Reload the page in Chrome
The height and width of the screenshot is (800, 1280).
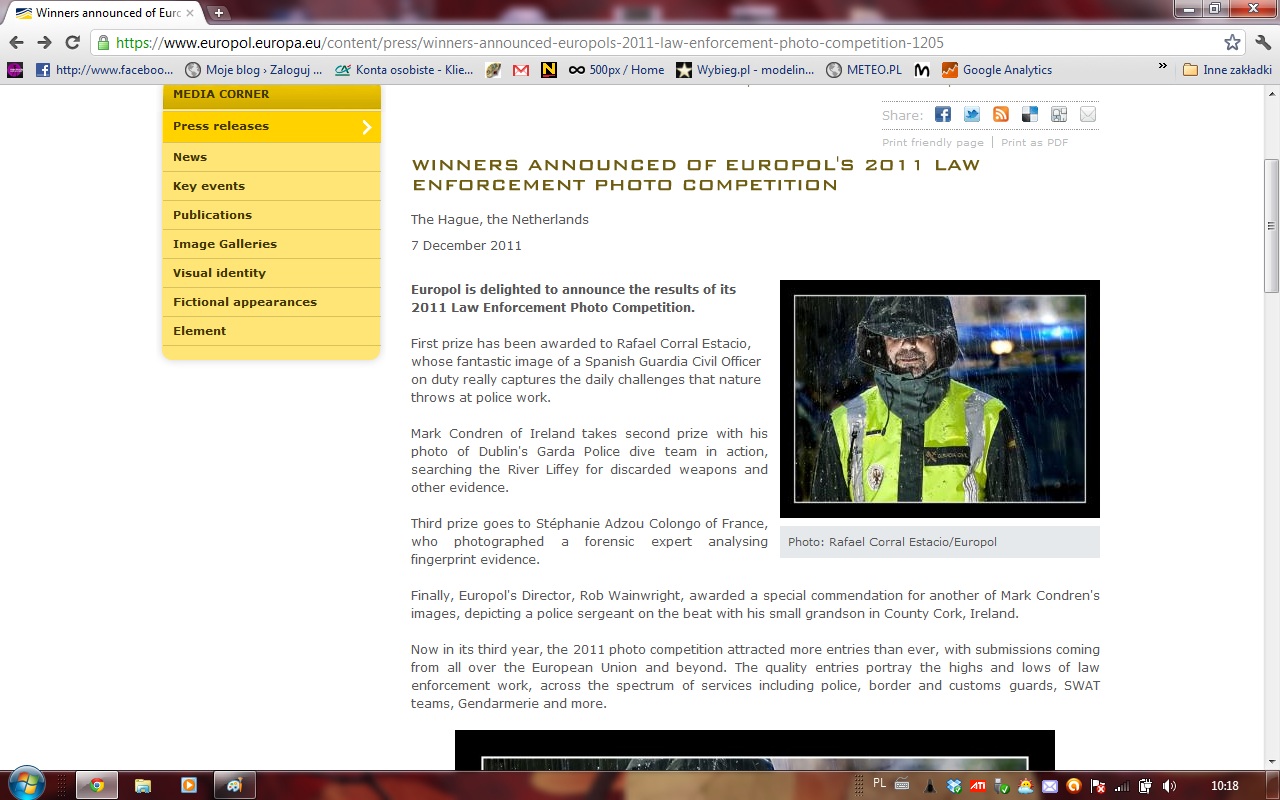point(72,43)
